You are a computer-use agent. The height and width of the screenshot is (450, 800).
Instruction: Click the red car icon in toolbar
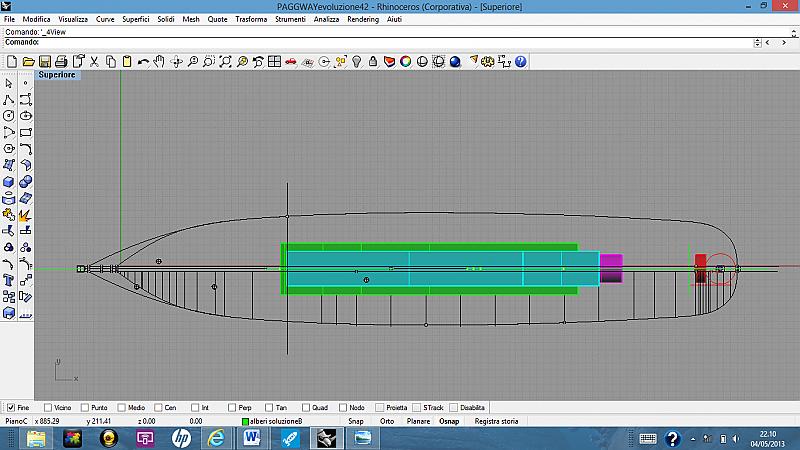coord(290,62)
